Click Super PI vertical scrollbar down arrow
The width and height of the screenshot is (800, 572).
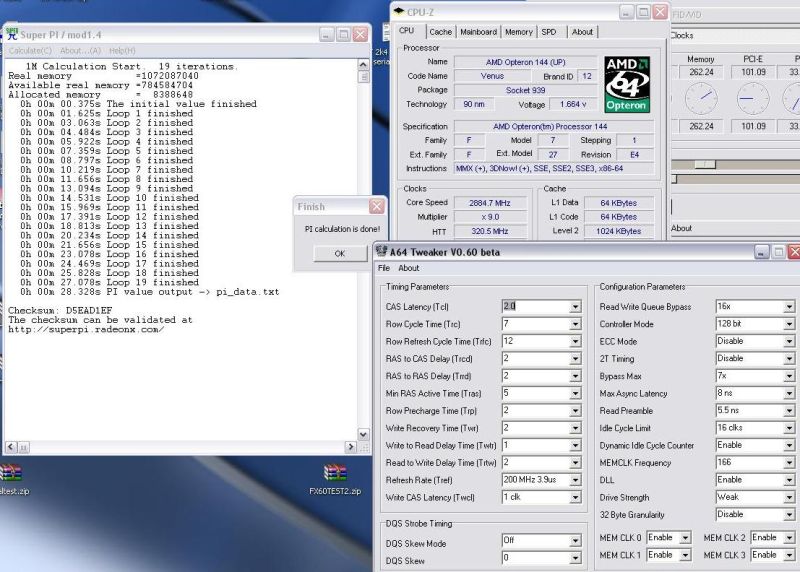point(363,435)
